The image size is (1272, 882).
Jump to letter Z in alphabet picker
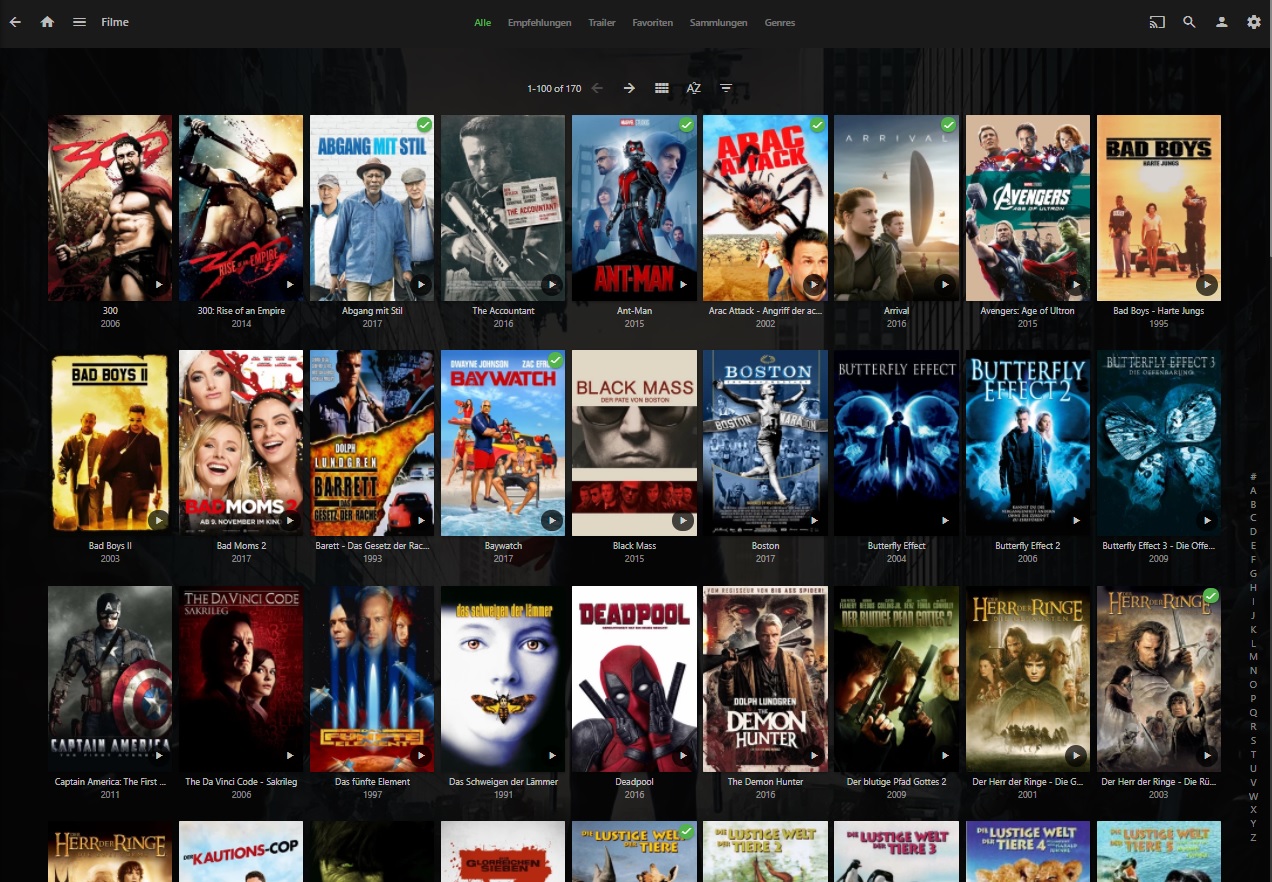[x=1253, y=837]
